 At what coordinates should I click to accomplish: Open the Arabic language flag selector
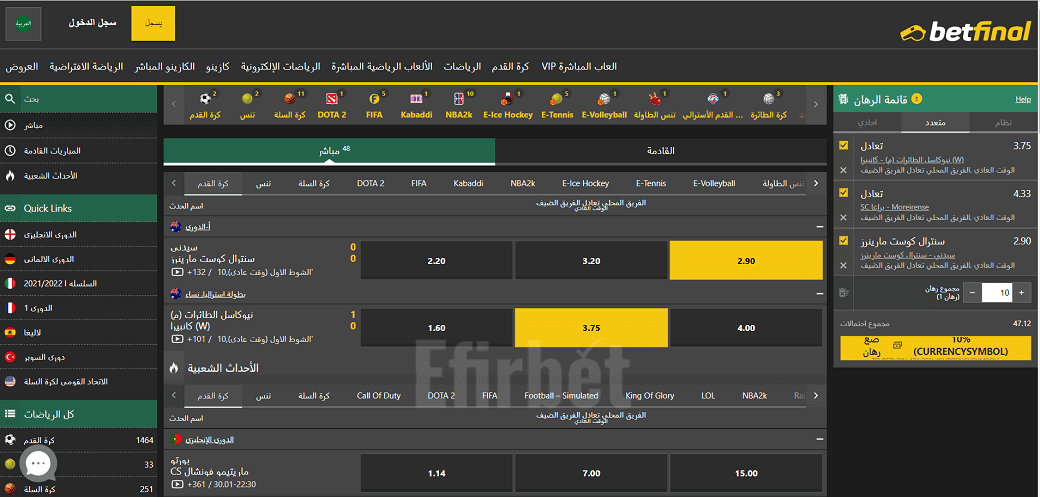pyautogui.click(x=23, y=23)
